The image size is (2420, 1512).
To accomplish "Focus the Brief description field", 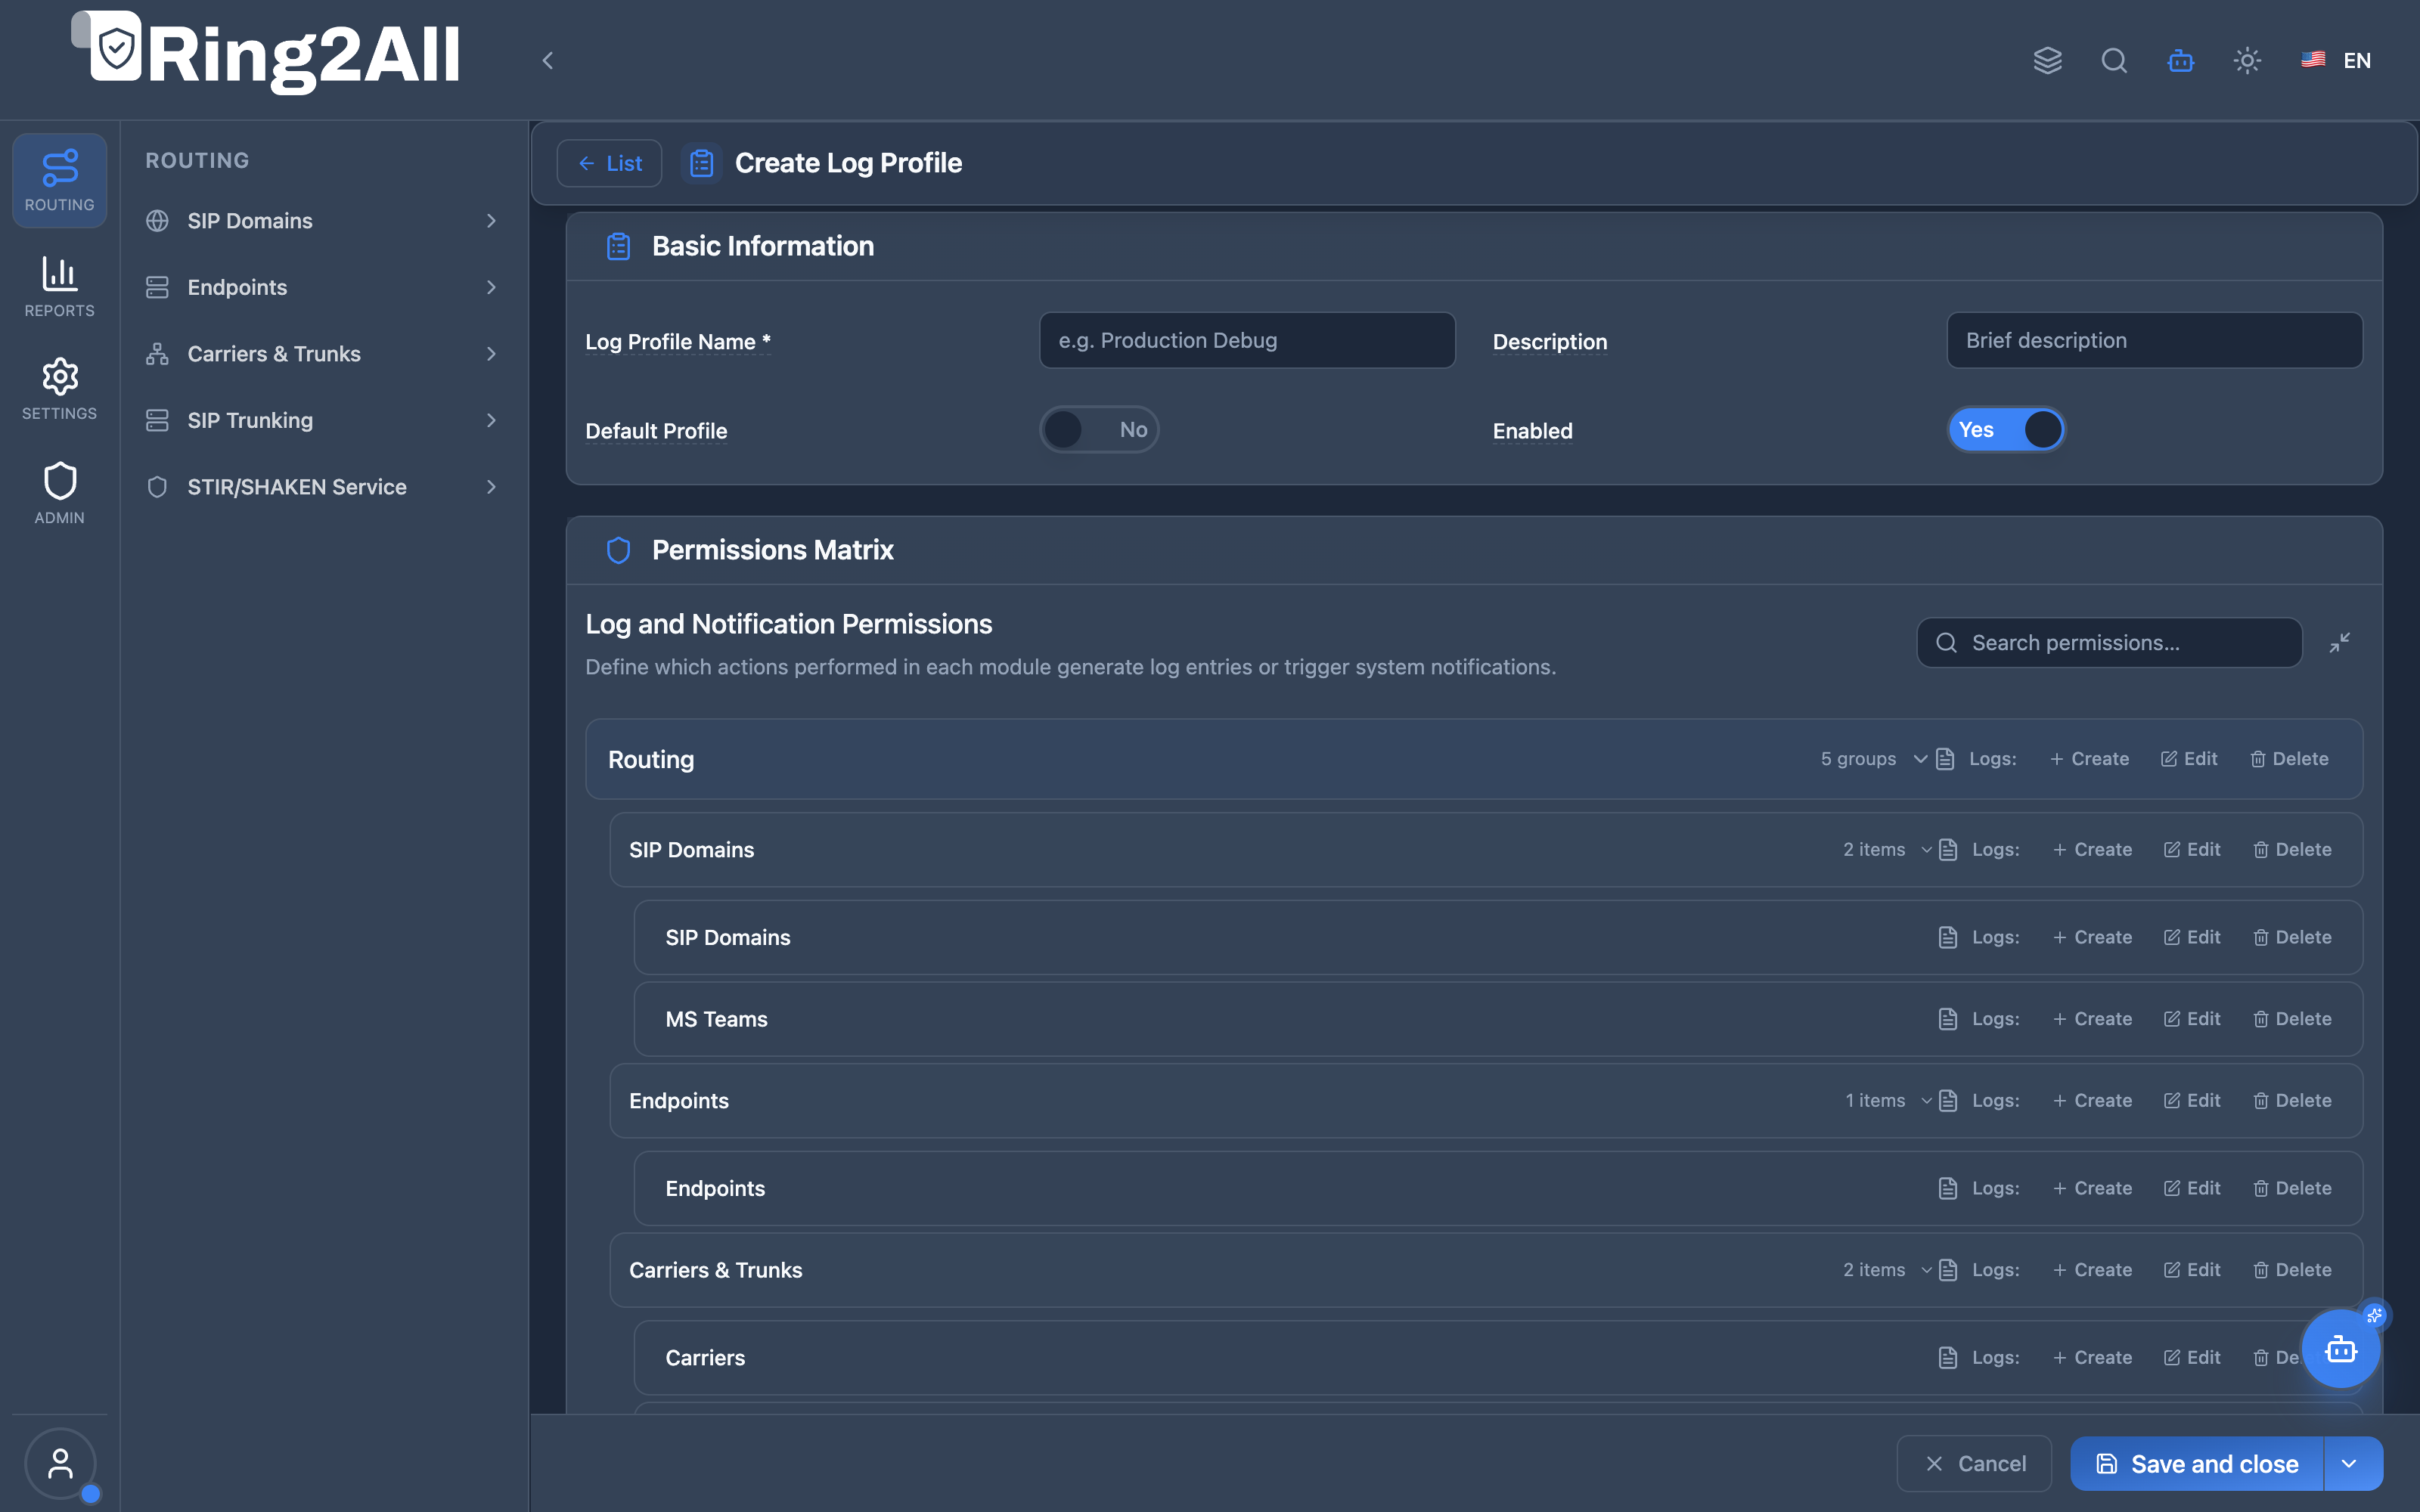I will pos(2154,340).
